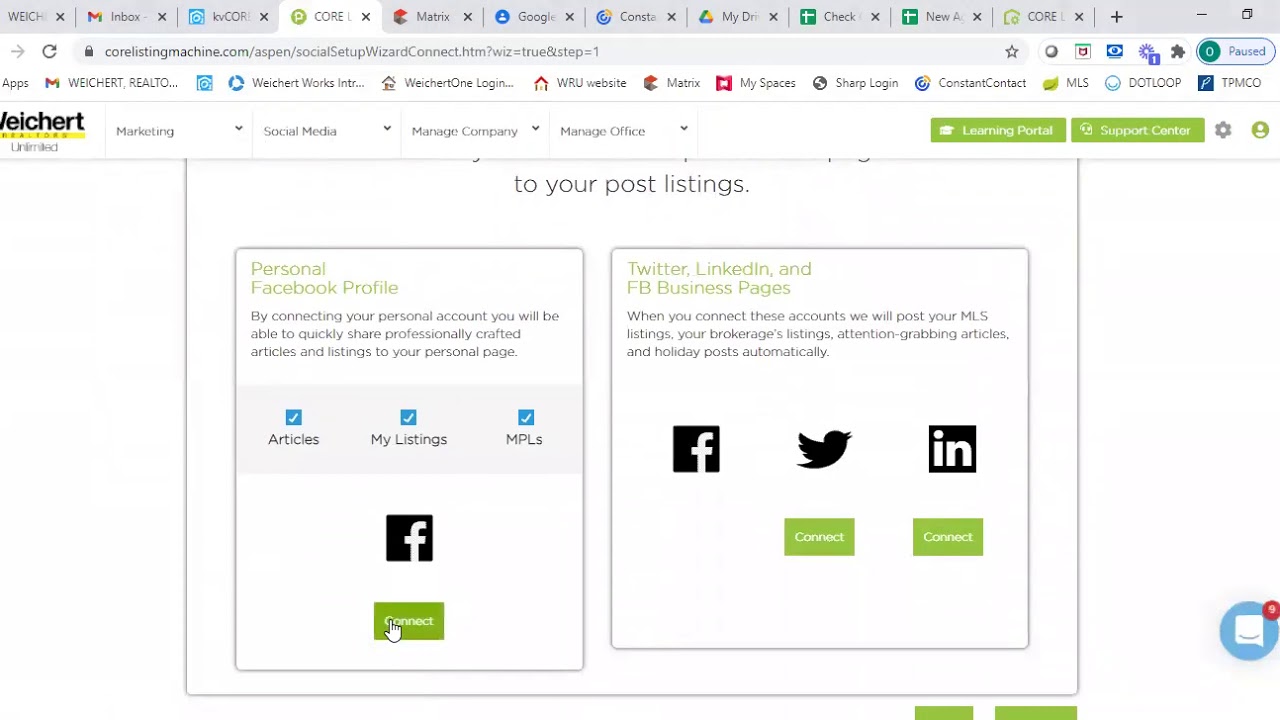Switch to the New A spreadsheet tab
This screenshot has height=720, width=1280.
[x=943, y=17]
